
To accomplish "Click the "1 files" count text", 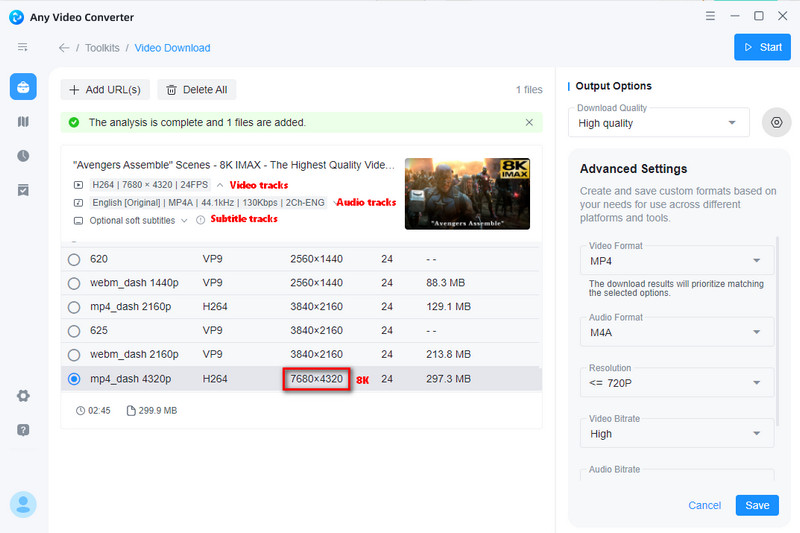I will coord(529,90).
